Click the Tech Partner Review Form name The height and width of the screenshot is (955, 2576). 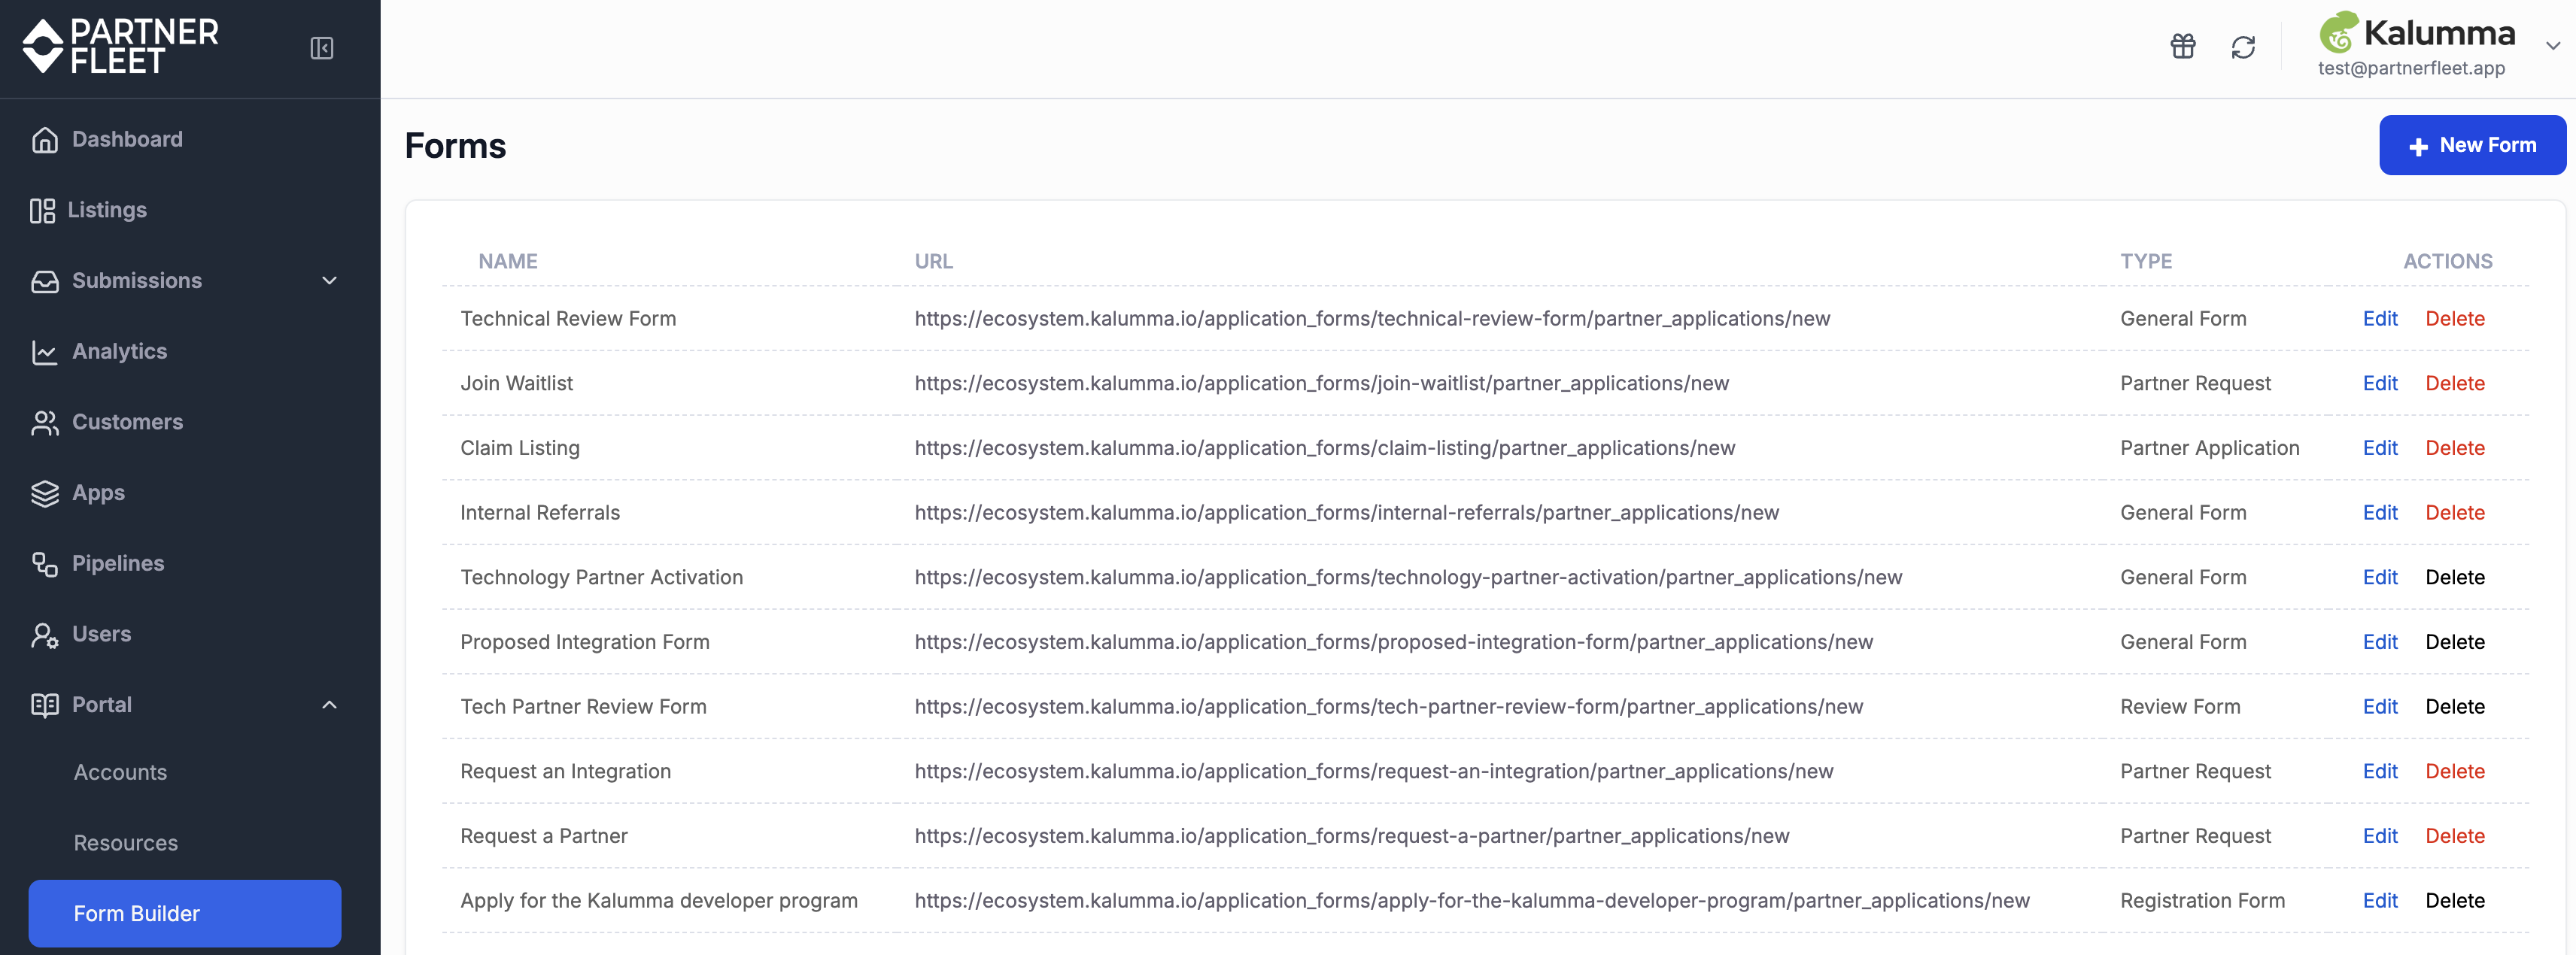(583, 706)
